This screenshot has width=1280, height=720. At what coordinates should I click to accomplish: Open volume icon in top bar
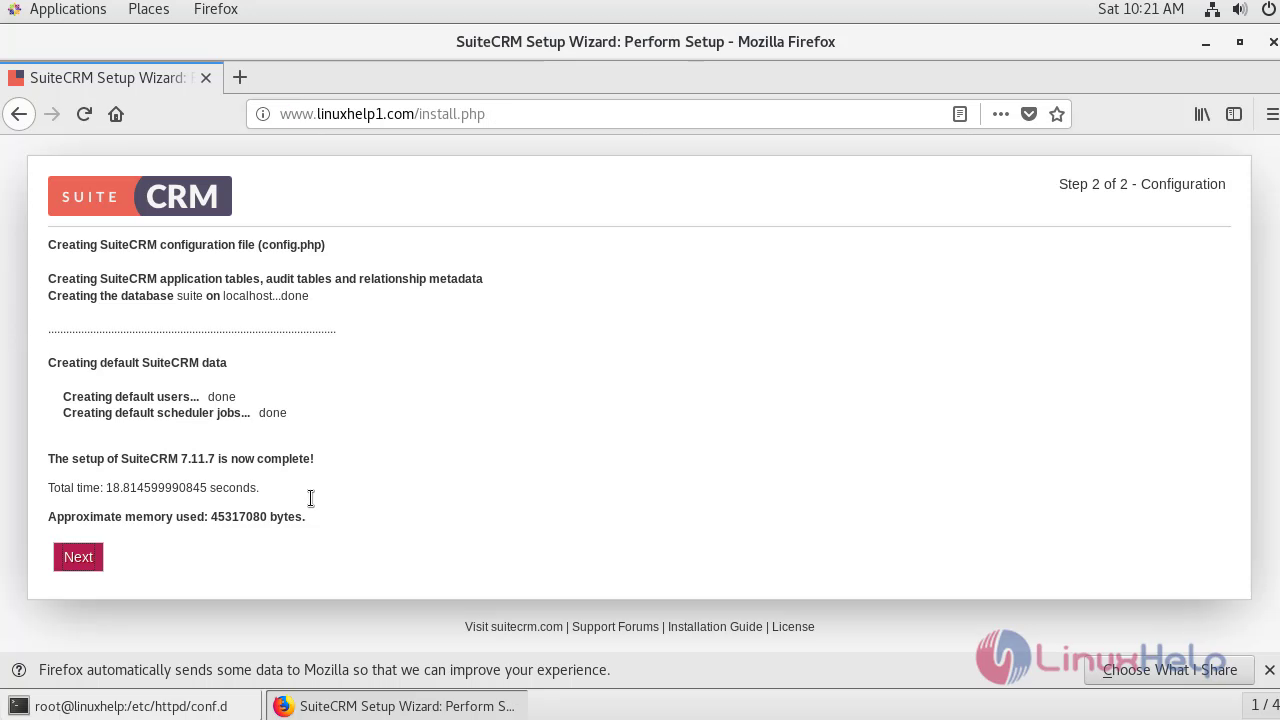[1240, 9]
